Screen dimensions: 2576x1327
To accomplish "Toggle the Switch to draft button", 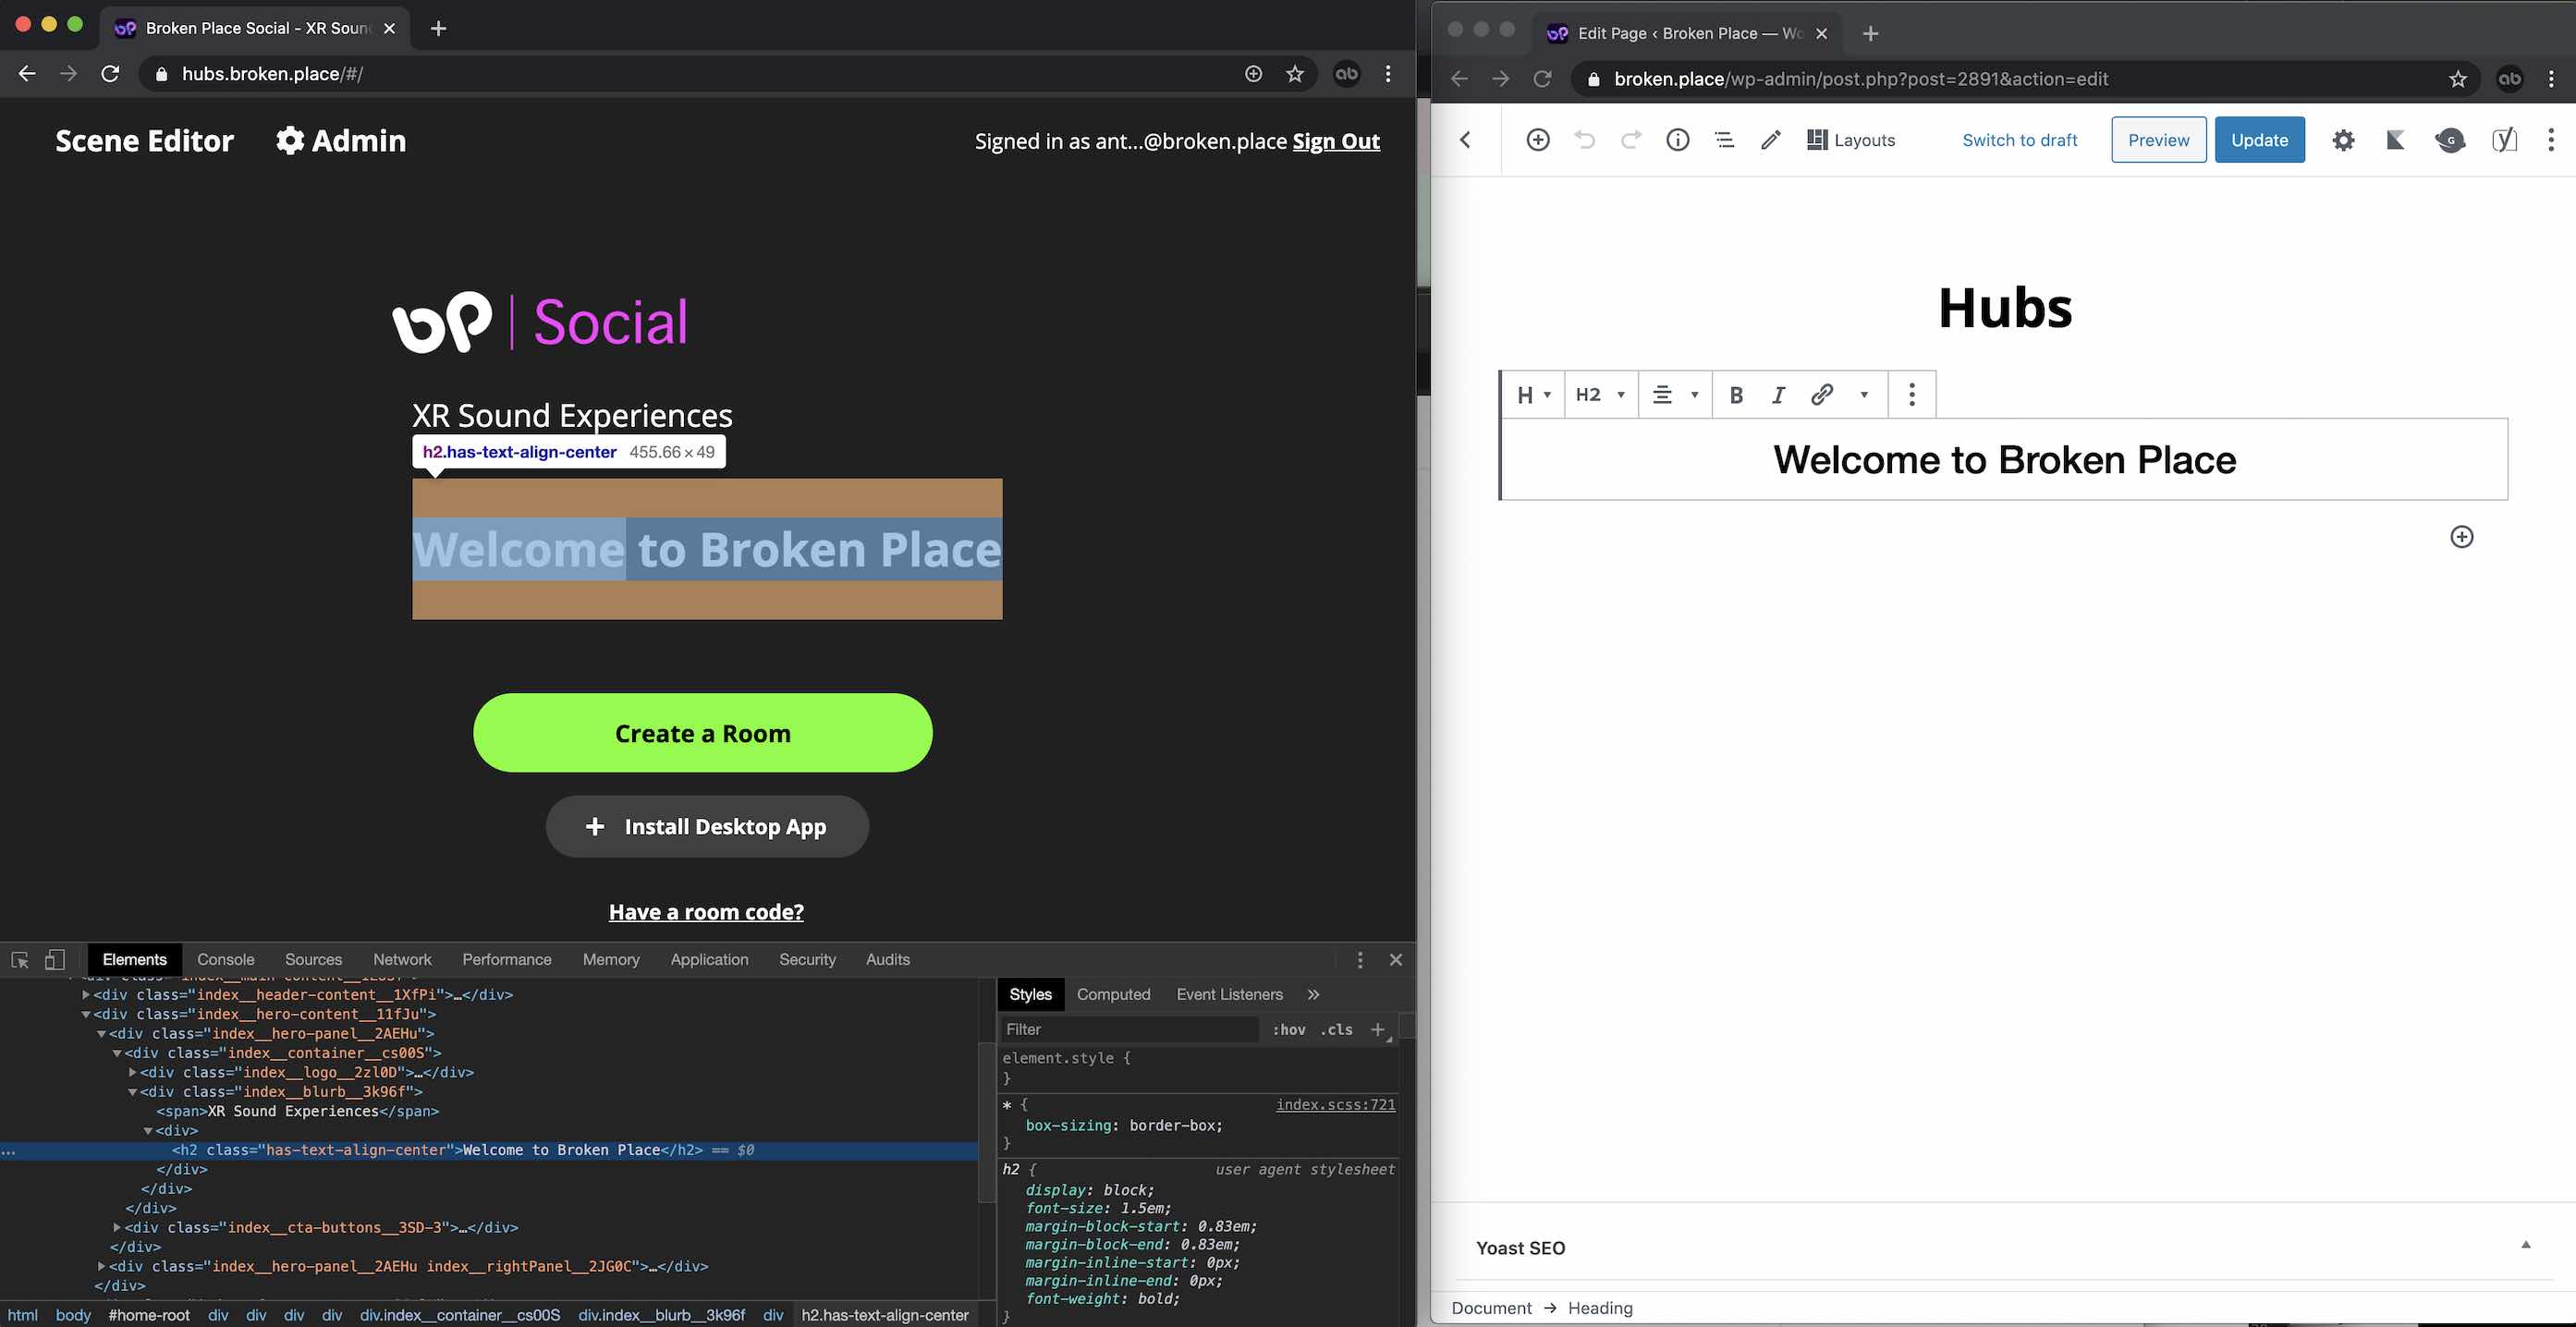I will 2020,139.
